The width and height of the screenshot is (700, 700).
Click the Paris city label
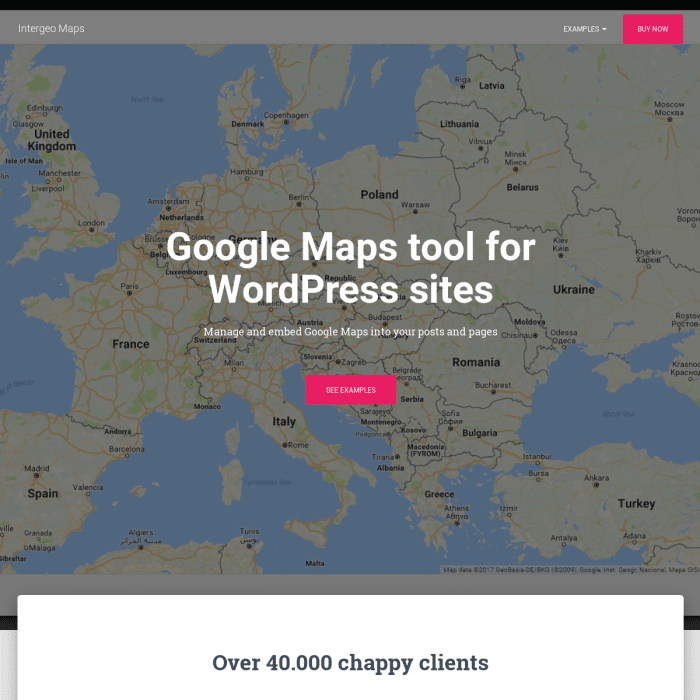point(129,286)
